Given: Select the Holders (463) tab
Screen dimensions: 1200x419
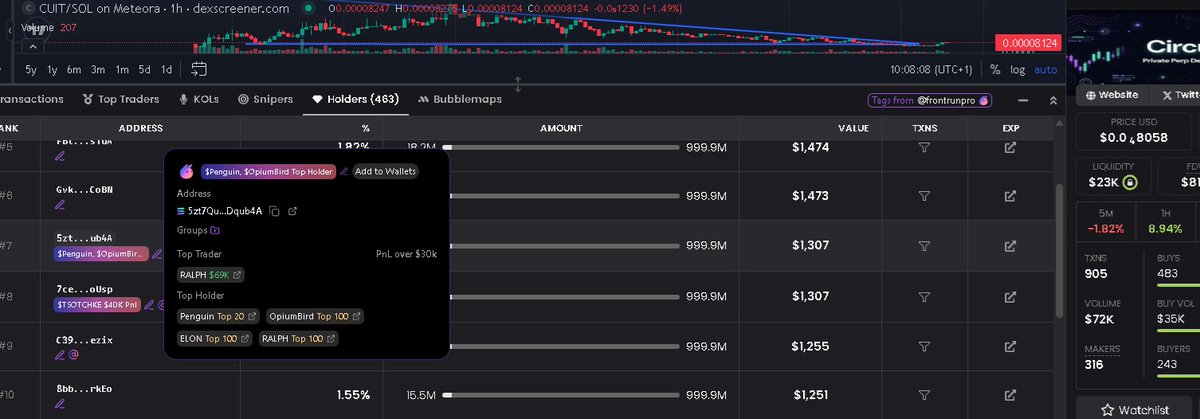Looking at the screenshot, I should 355,99.
